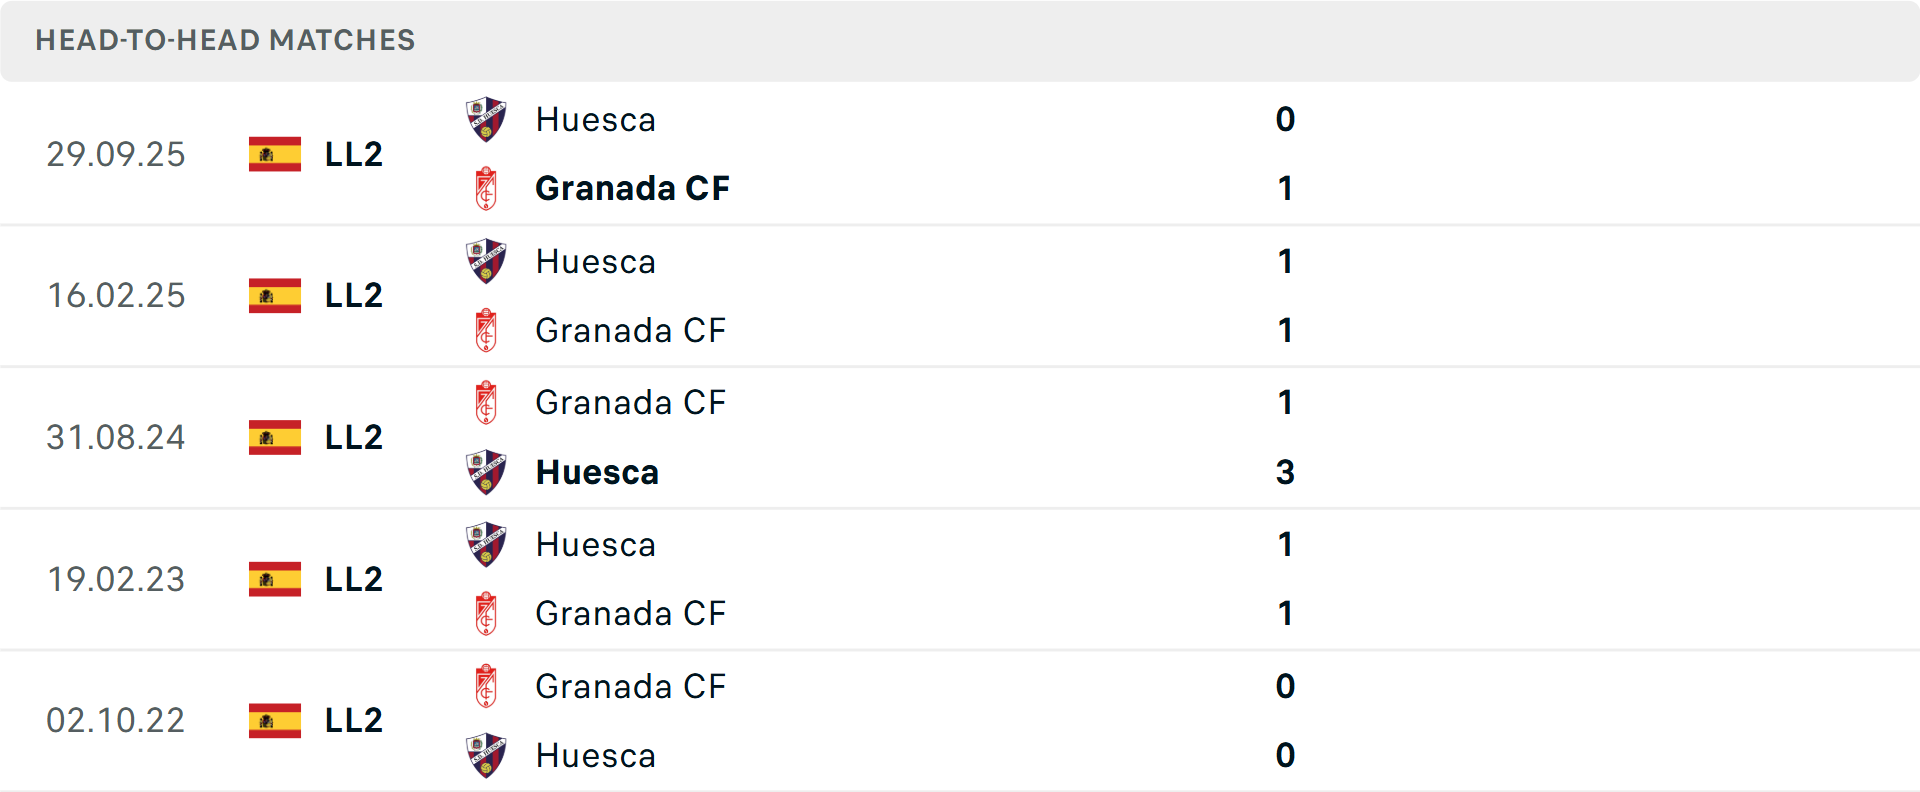
Task: Select the date 19.02.23
Action: 116,579
